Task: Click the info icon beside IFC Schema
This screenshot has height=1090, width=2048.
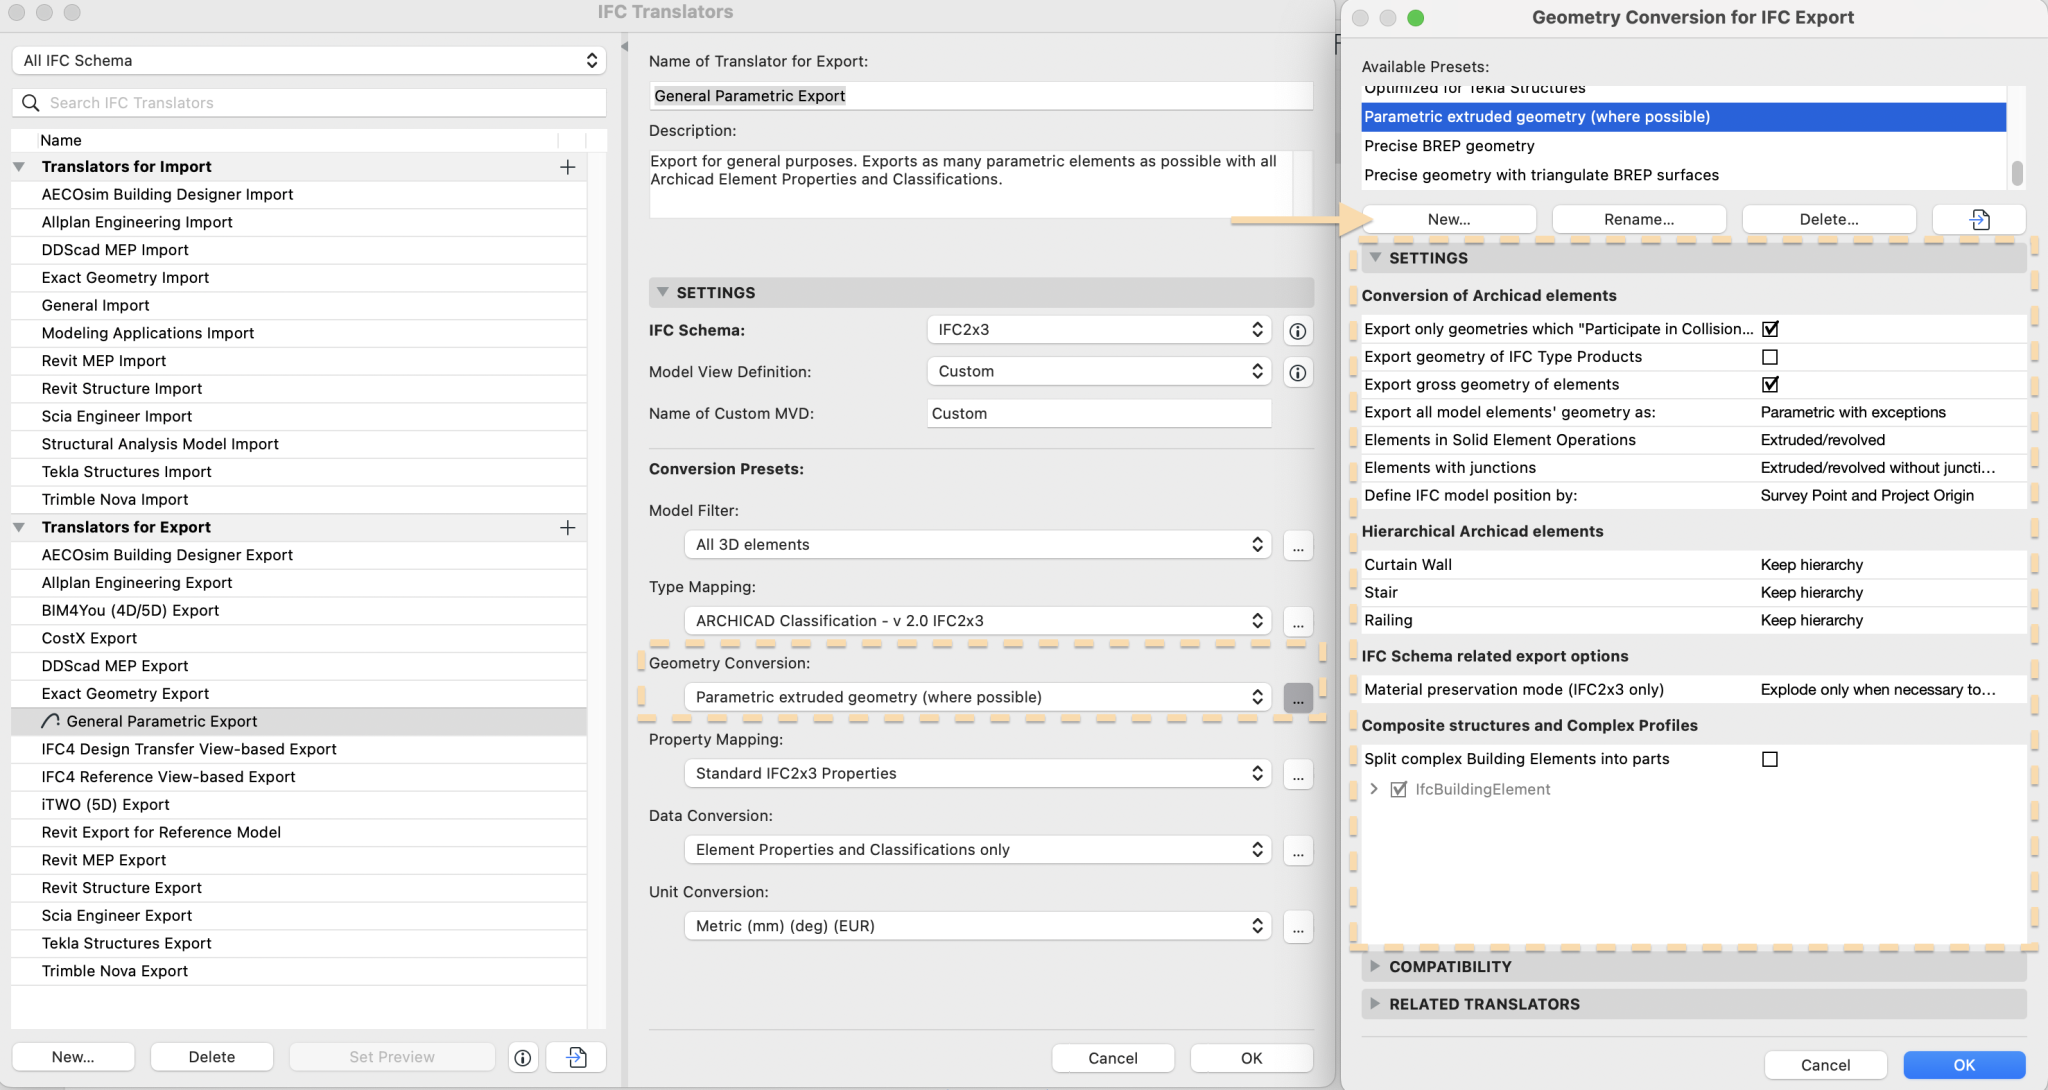Action: click(x=1297, y=331)
